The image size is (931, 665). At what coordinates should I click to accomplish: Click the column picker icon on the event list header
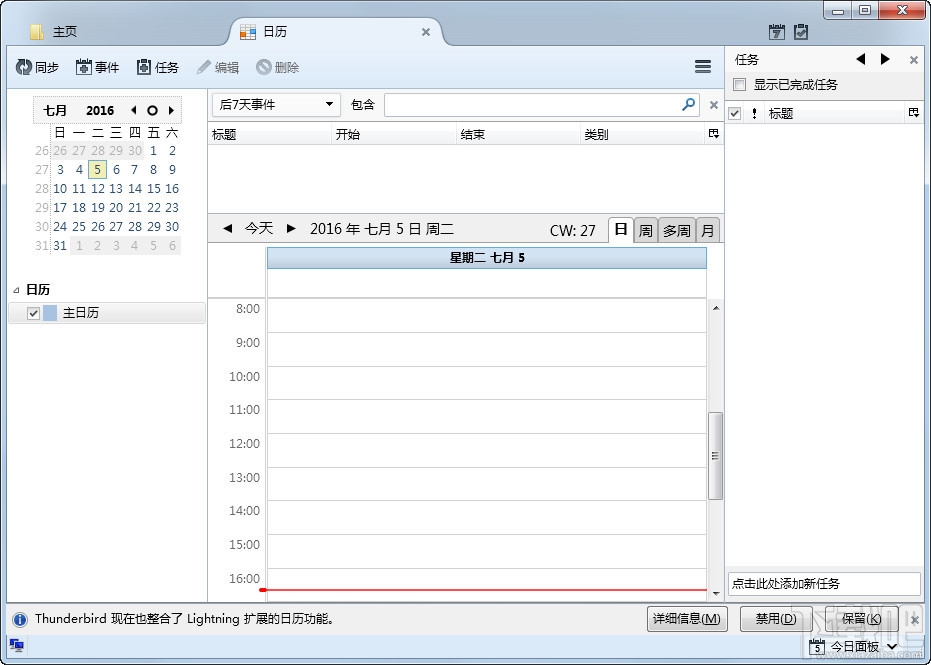pos(712,133)
